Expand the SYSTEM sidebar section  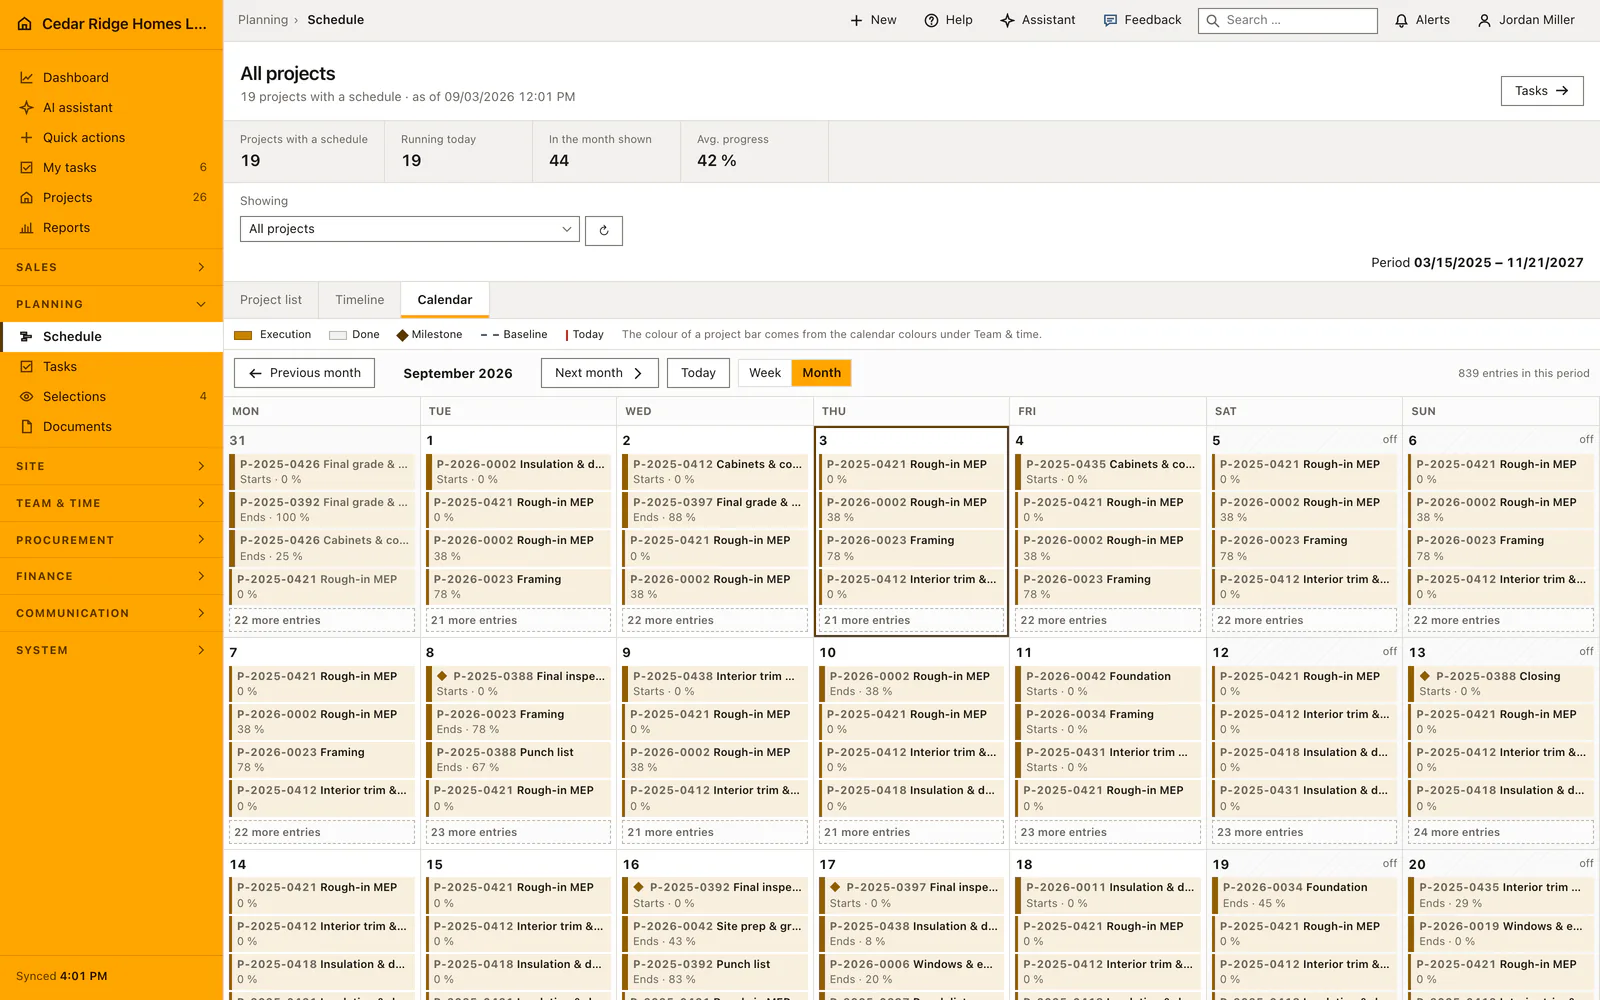(111, 650)
